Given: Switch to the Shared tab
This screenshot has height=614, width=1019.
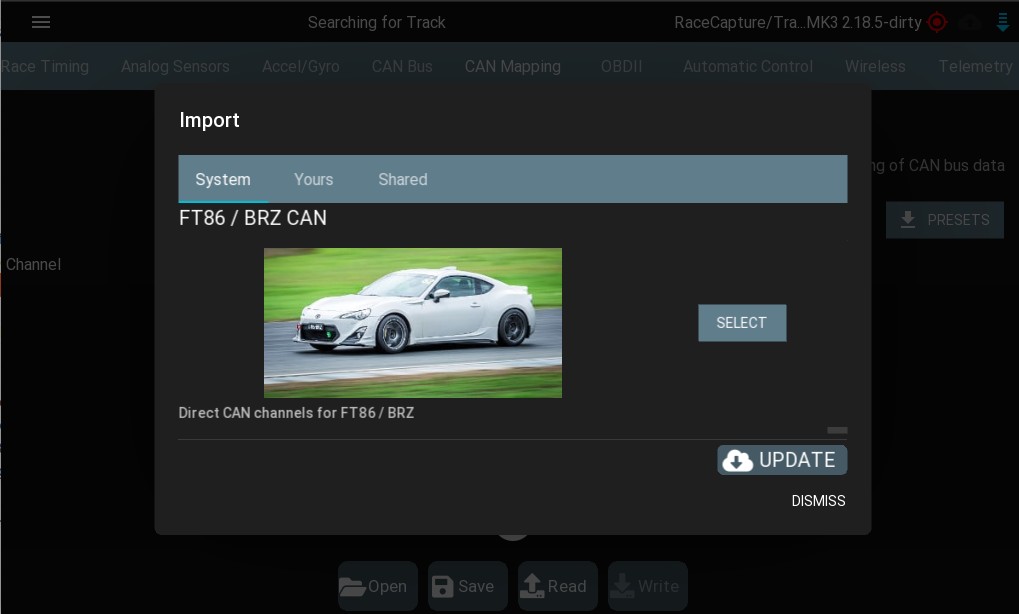Looking at the screenshot, I should 403,179.
